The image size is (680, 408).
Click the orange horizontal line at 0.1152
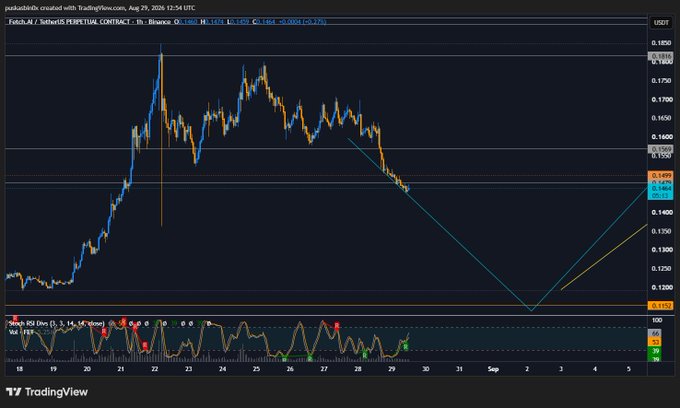pyautogui.click(x=325, y=305)
